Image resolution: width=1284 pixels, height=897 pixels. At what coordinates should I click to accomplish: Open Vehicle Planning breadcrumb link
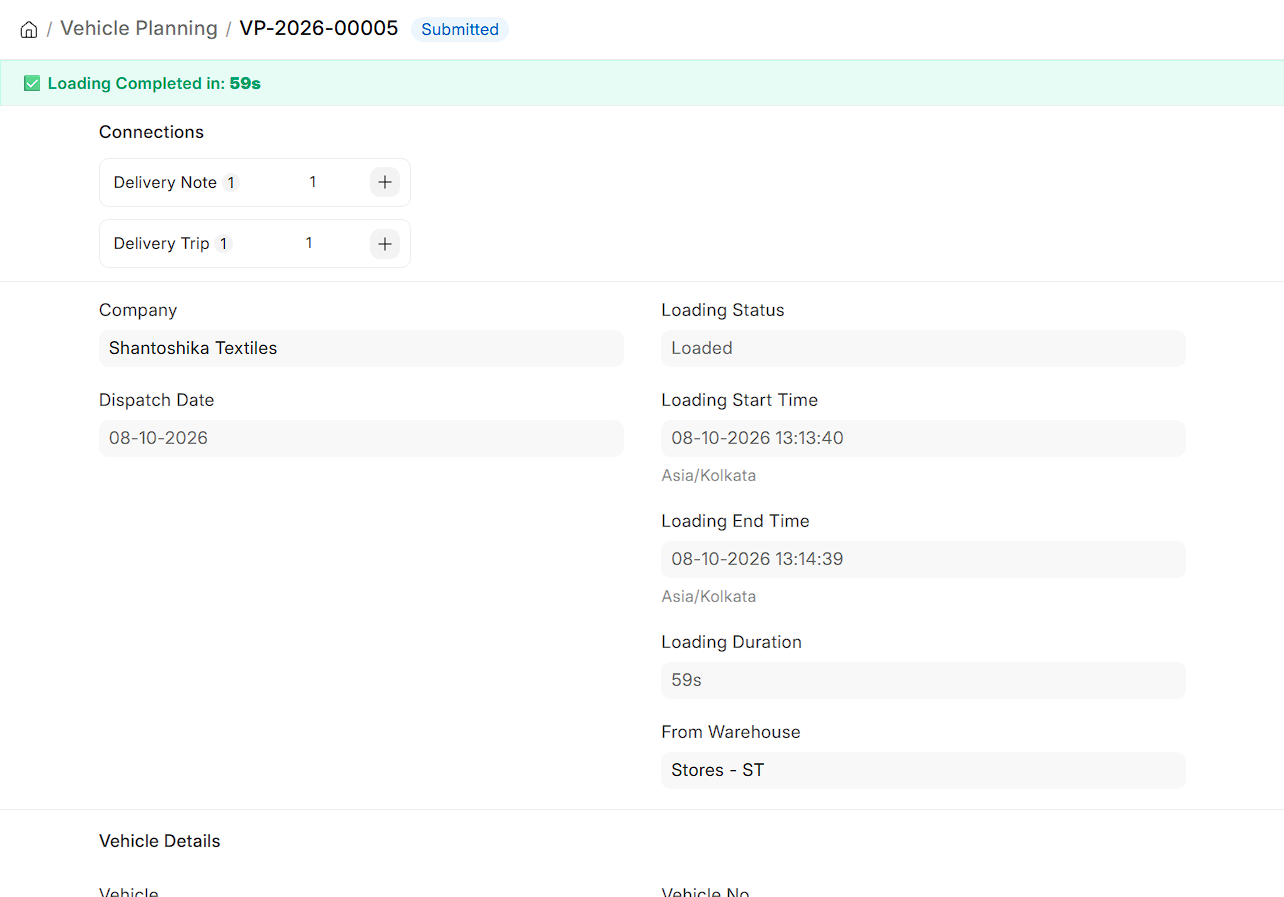click(139, 28)
